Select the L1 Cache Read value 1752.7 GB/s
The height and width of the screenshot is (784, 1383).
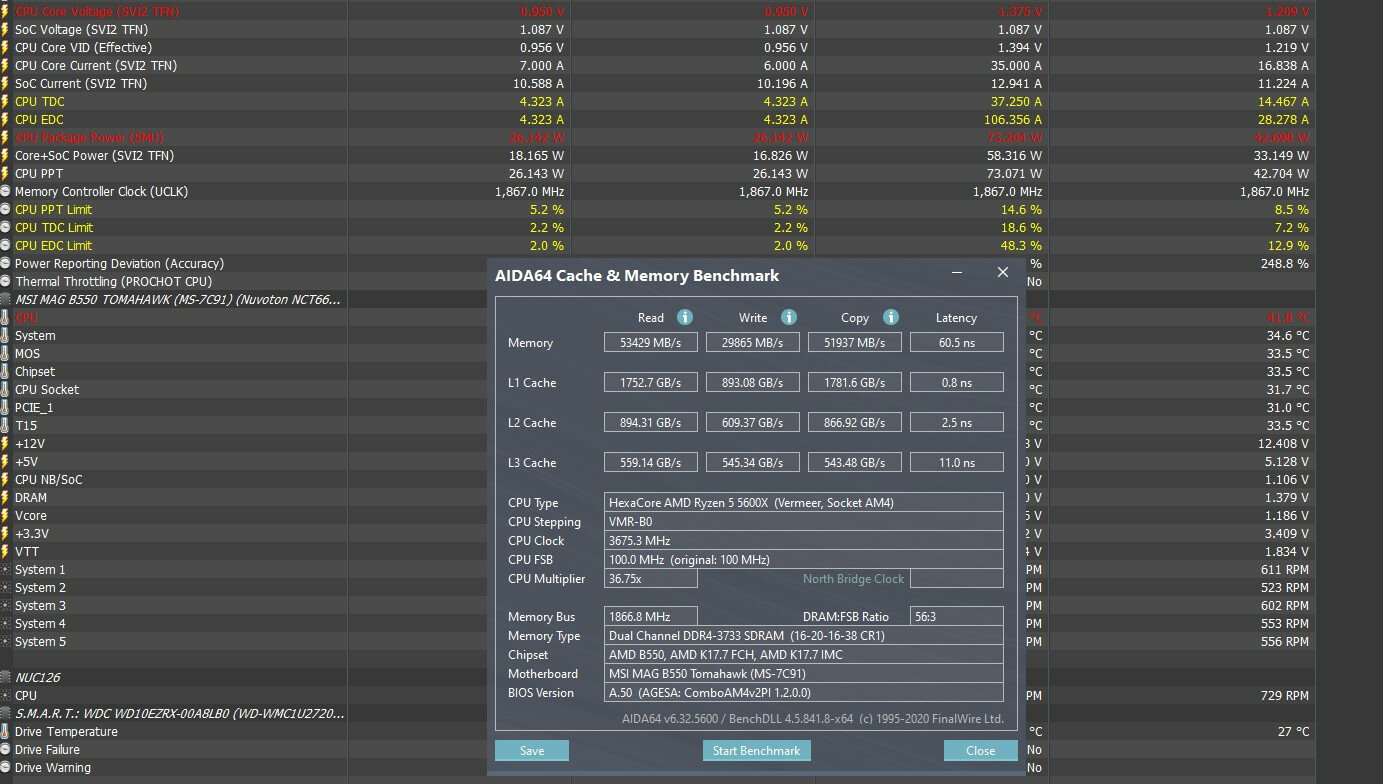click(651, 383)
